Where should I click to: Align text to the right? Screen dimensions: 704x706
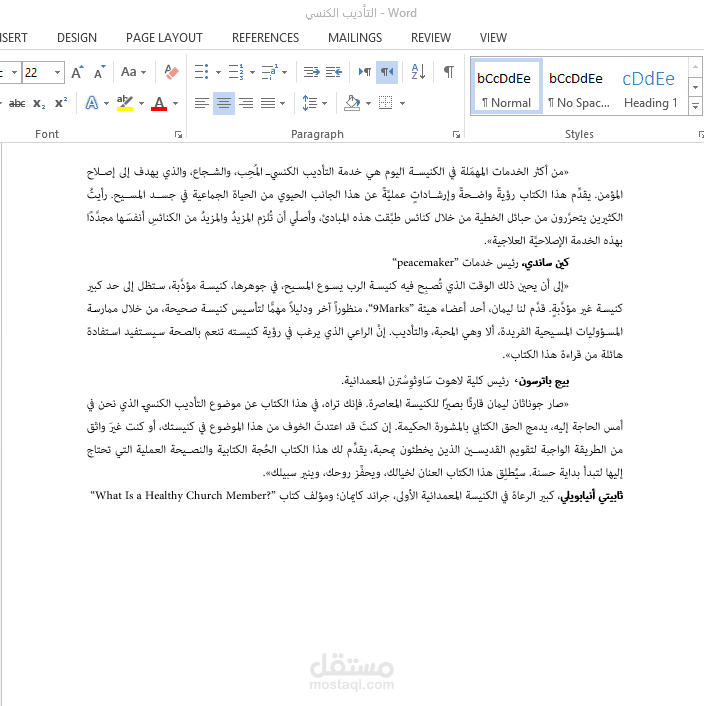[246, 104]
